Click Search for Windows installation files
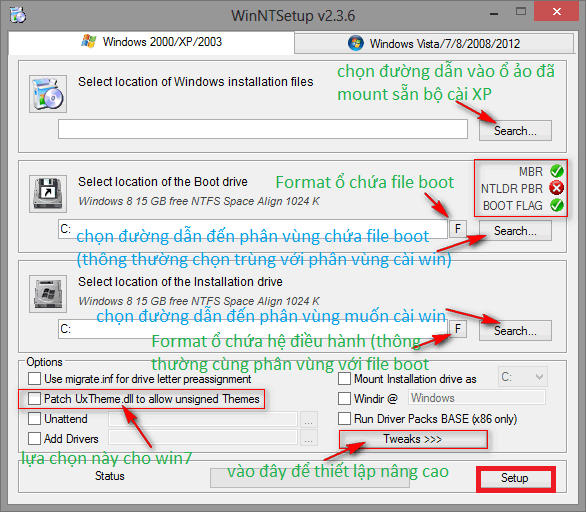This screenshot has height=512, width=586. (x=515, y=130)
